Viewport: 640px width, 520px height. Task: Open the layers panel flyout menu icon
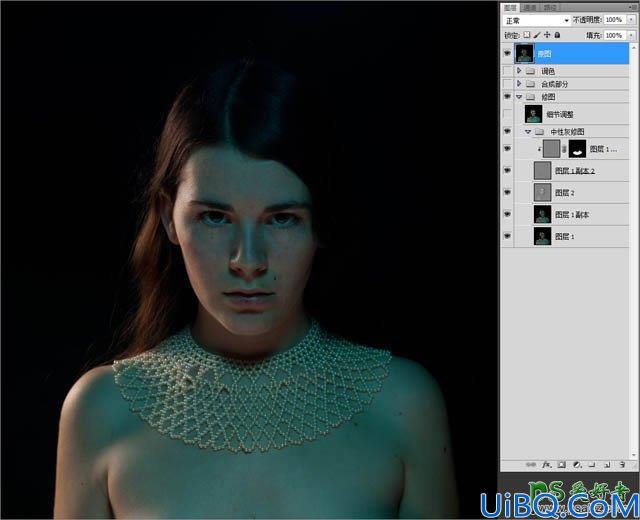(632, 7)
